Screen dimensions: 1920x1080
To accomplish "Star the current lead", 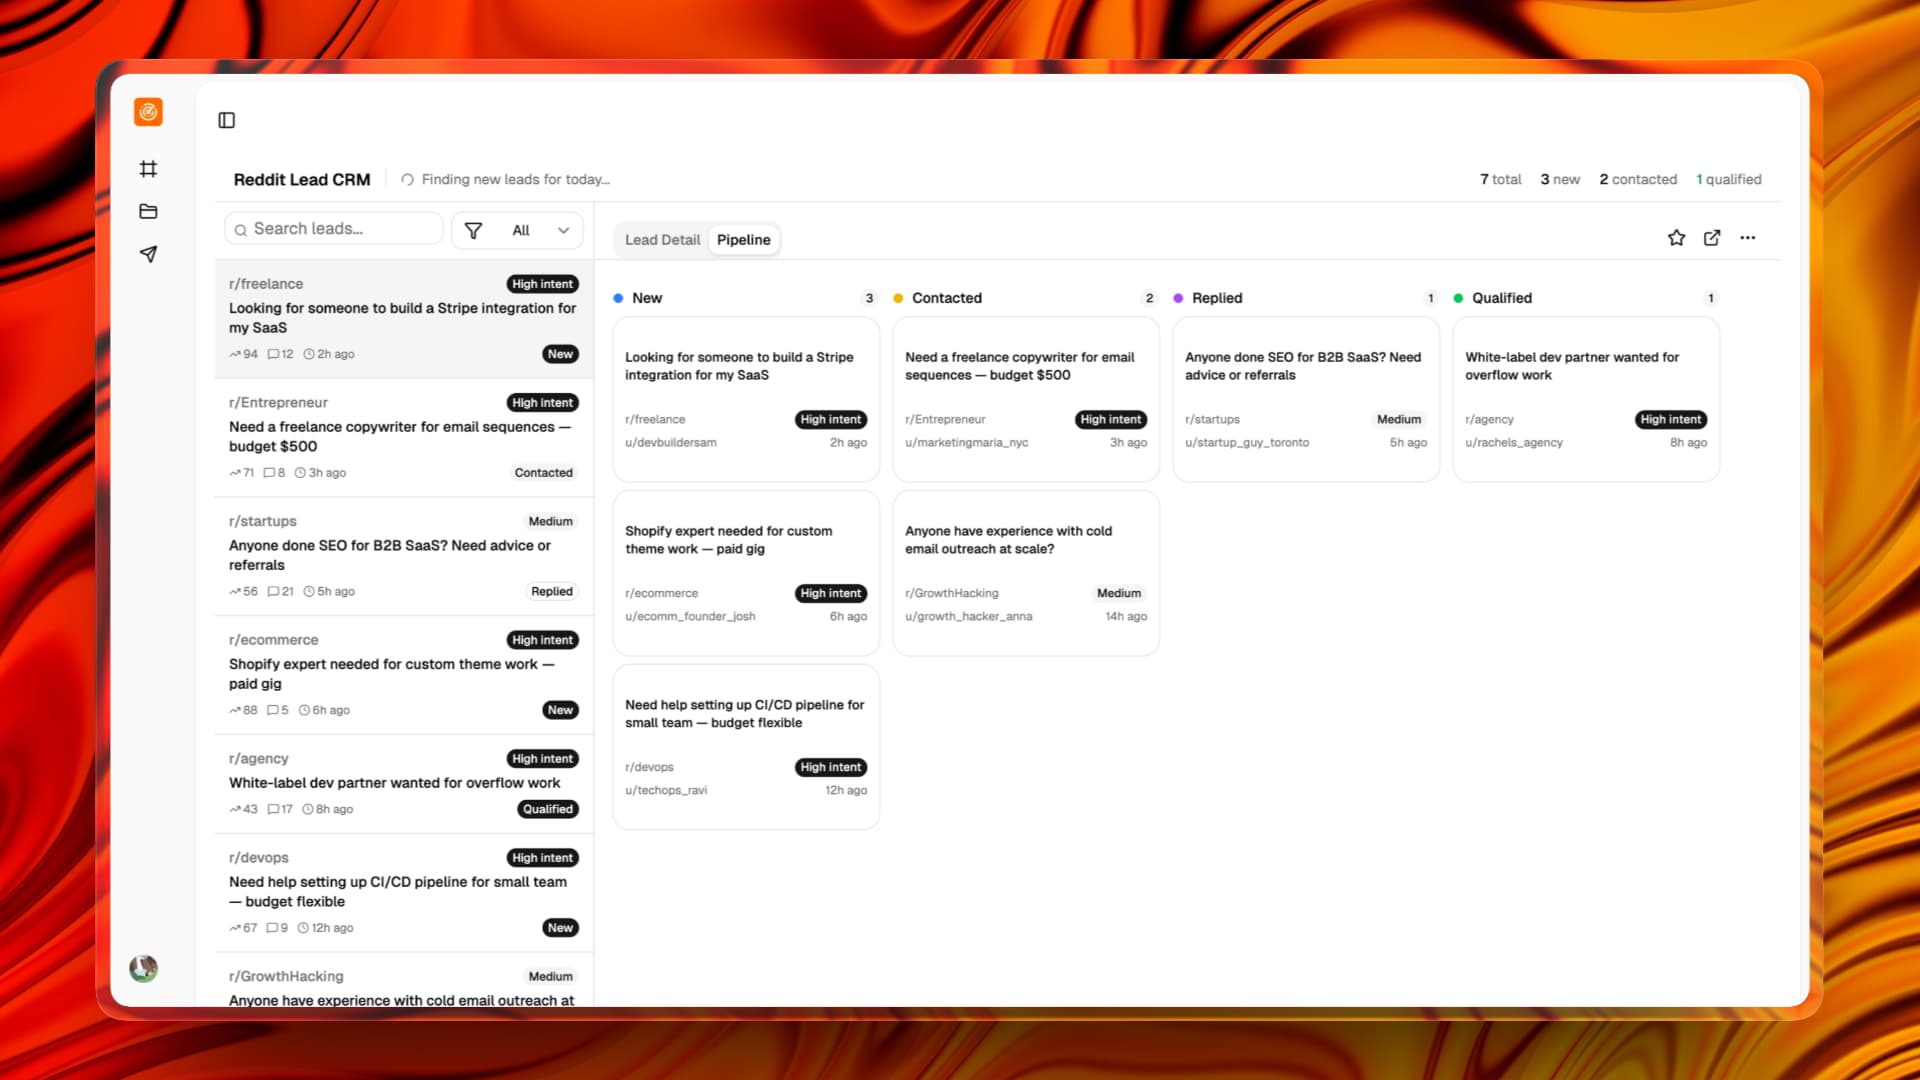I will 1676,238.
